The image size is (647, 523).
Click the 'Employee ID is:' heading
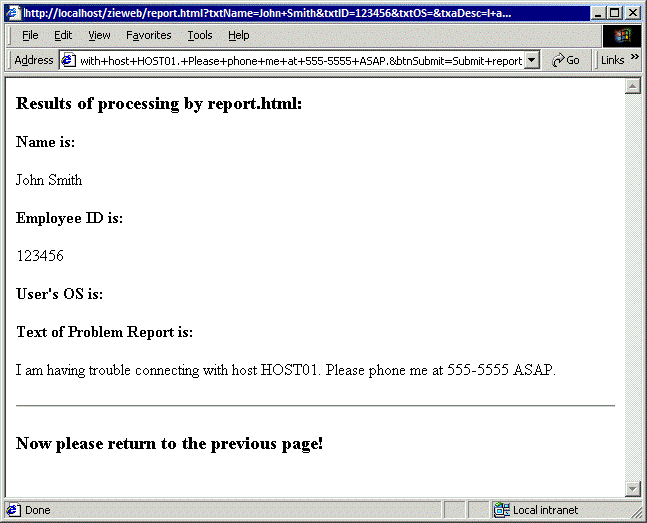pyautogui.click(x=69, y=218)
